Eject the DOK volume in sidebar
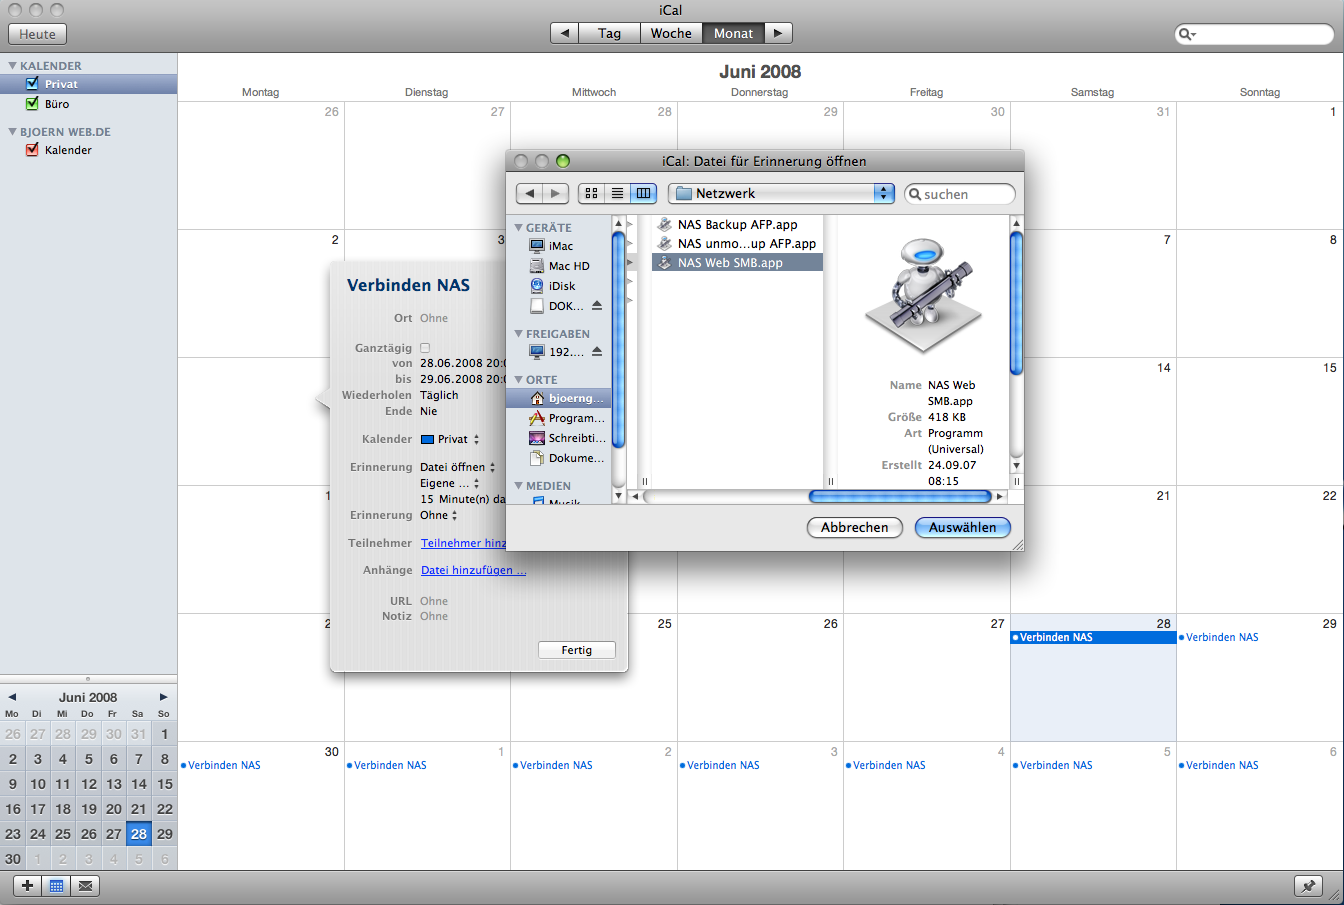This screenshot has height=905, width=1344. 597,306
